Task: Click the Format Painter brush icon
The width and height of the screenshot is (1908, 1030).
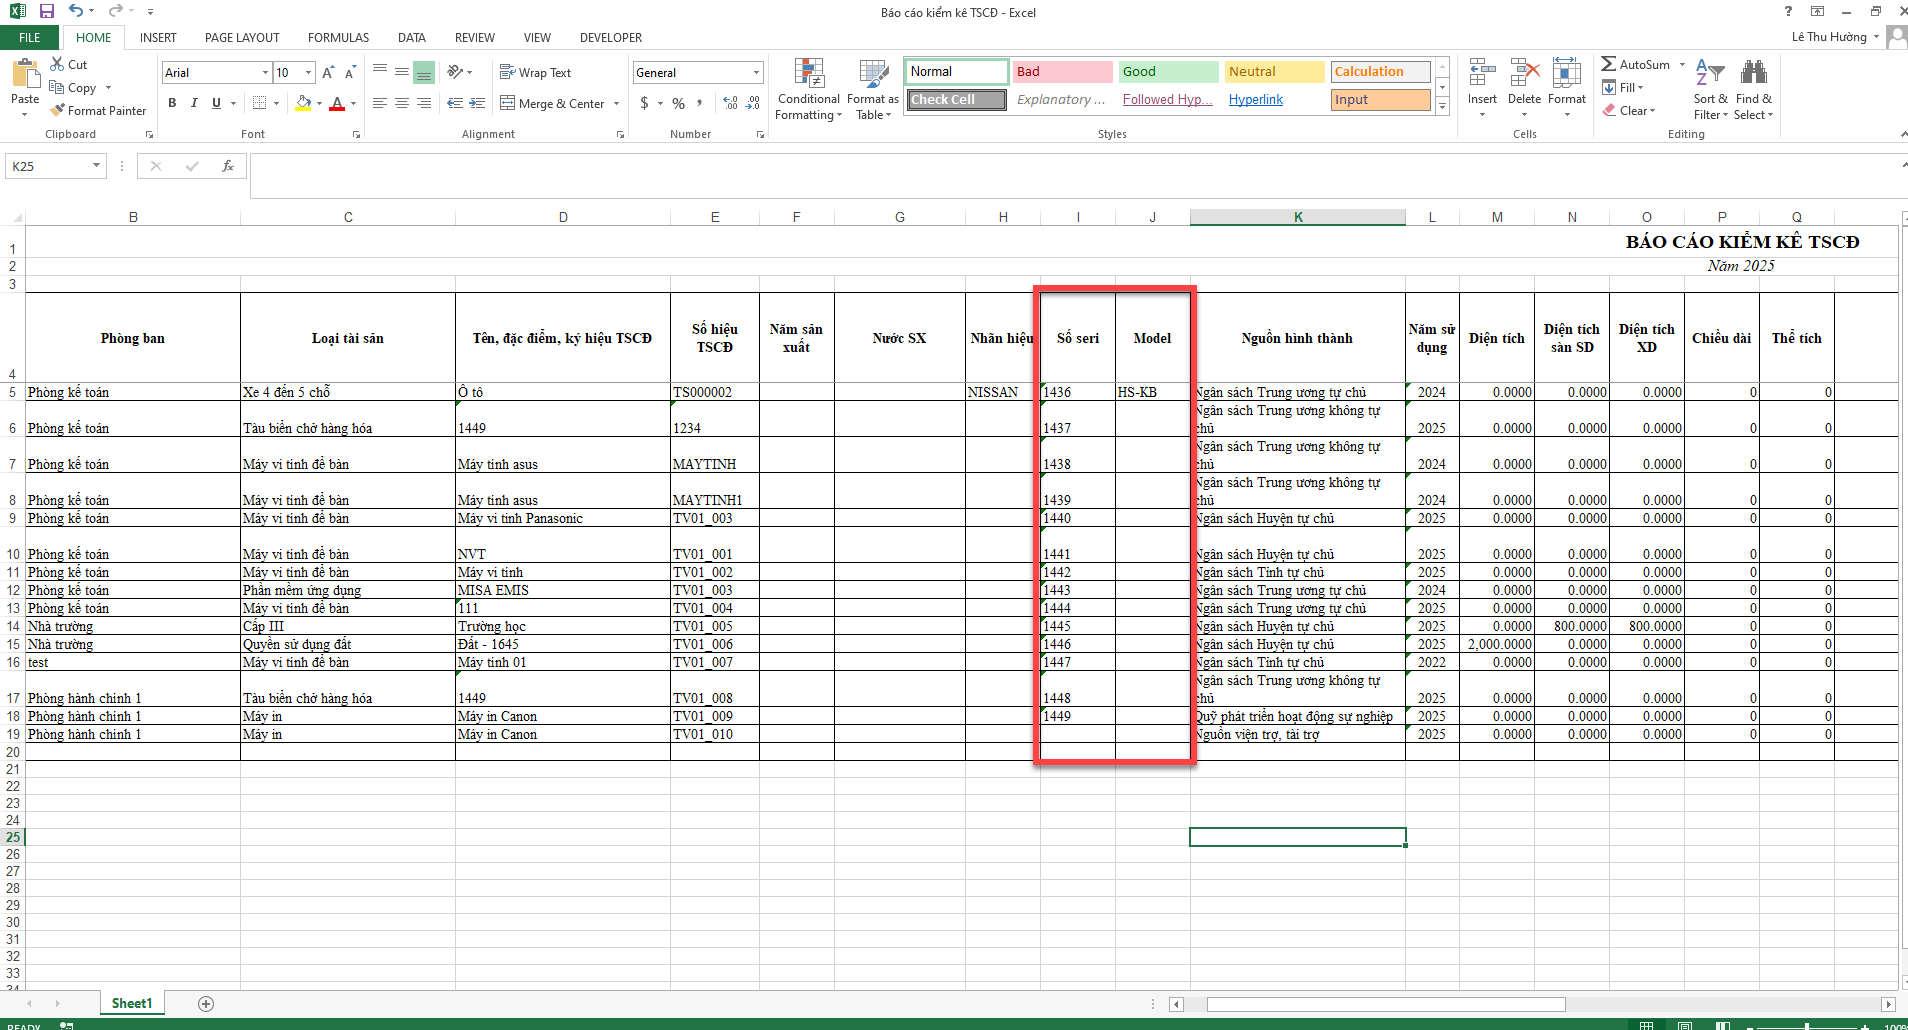Action: coord(59,111)
